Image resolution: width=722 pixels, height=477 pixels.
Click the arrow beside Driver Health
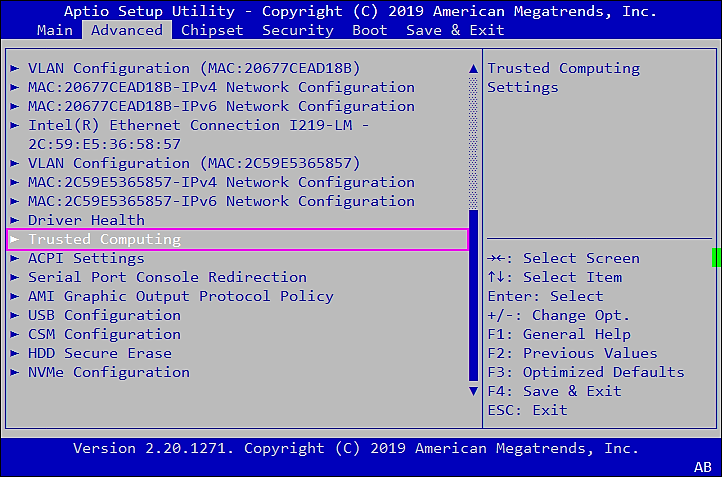(x=14, y=220)
